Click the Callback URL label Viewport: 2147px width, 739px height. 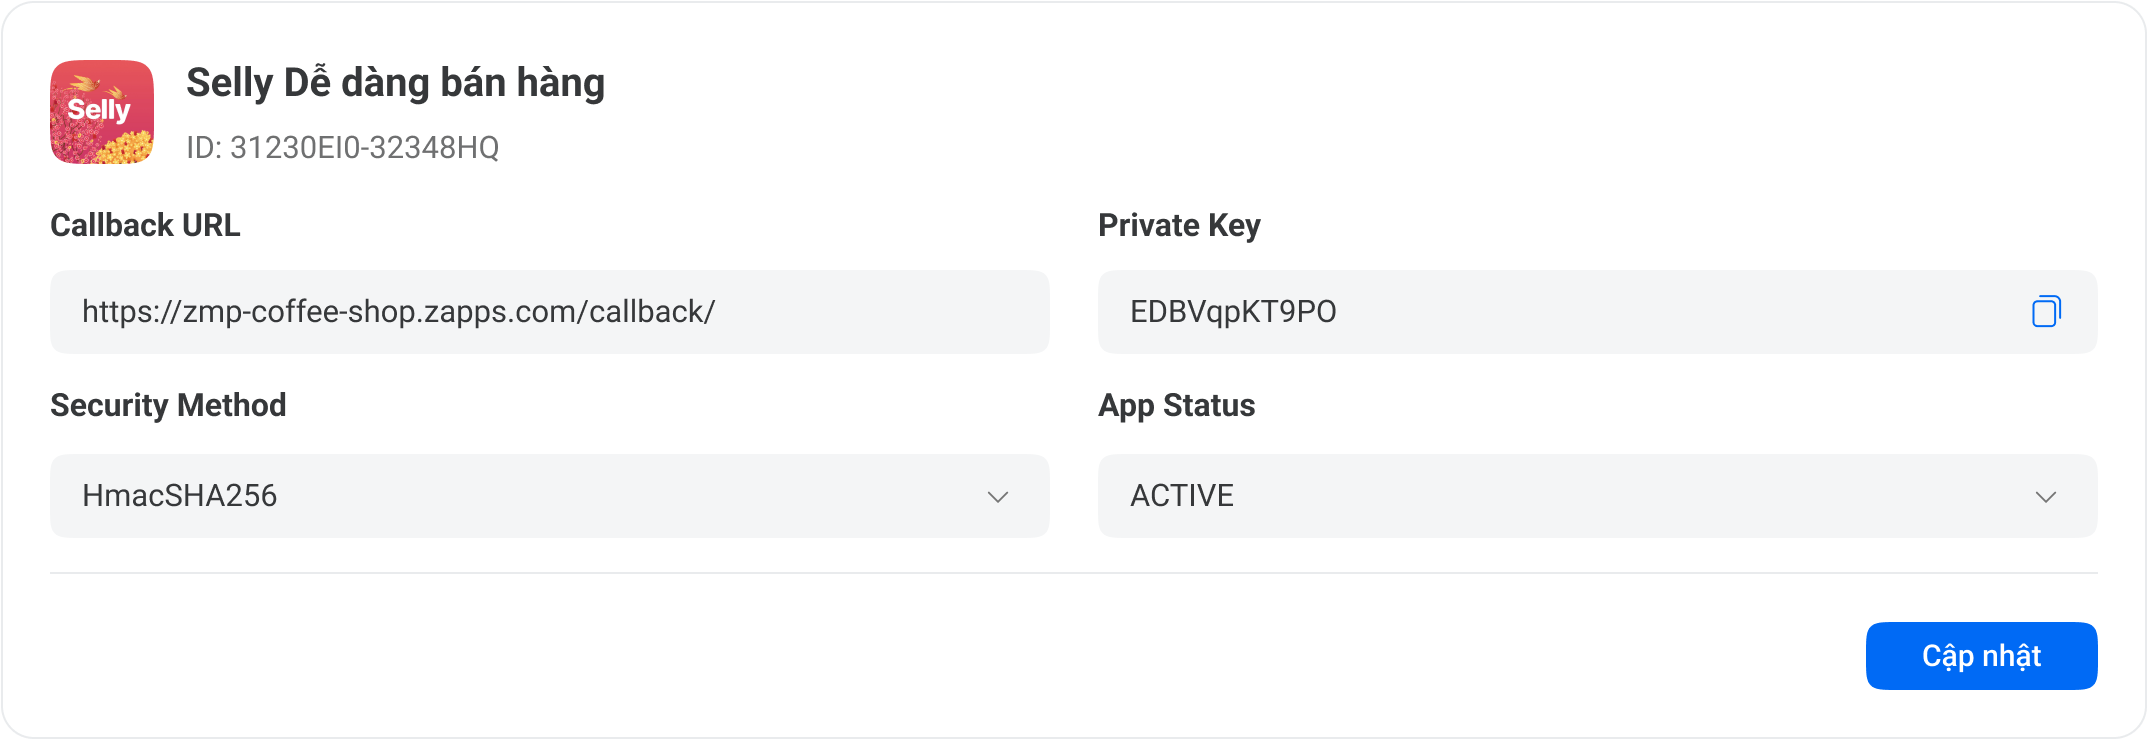[x=145, y=226]
